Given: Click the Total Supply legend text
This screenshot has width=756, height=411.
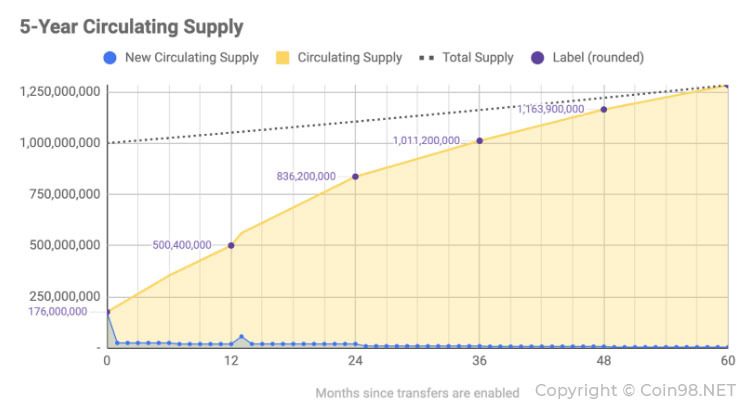Looking at the screenshot, I should point(478,57).
